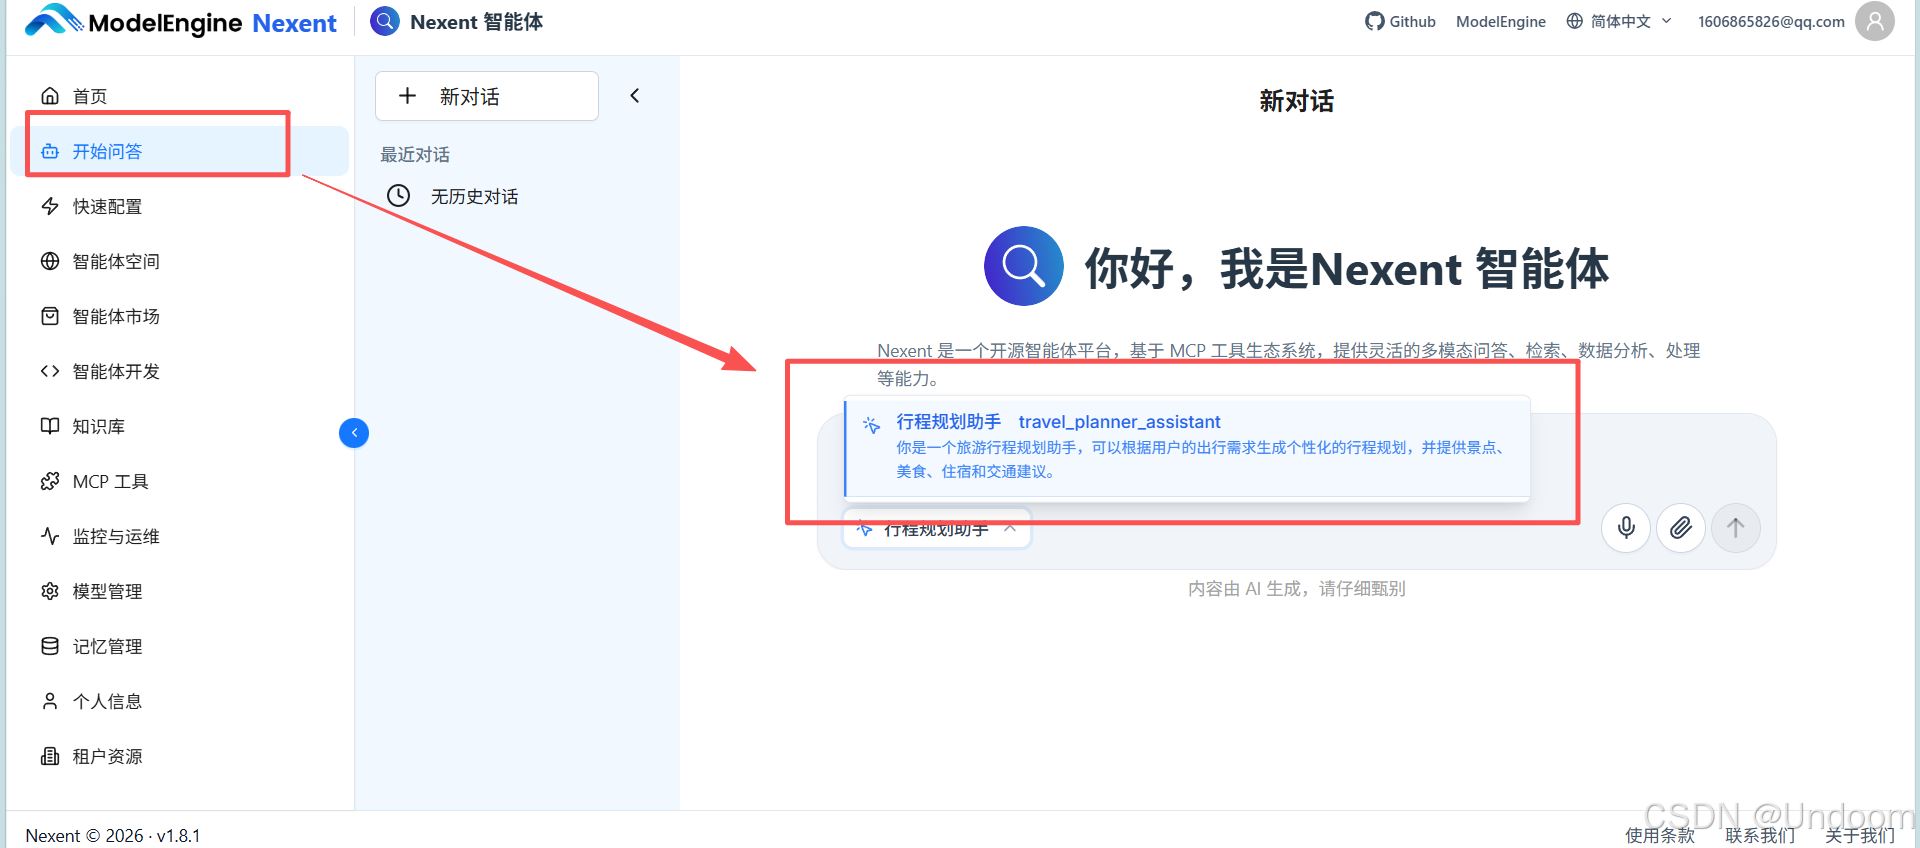This screenshot has width=1920, height=848.
Task: Click the 快速配置 lightning icon
Action: point(50,206)
